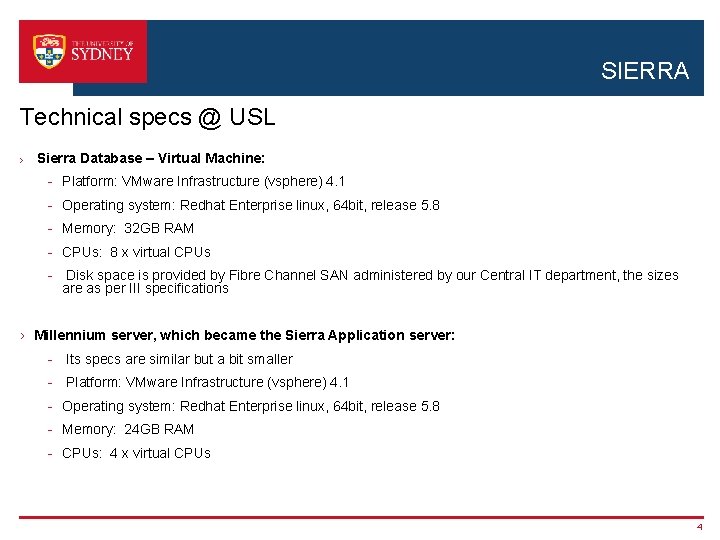Click the Operating system line above 'Memory: 32GB RAM'
The image size is (720, 540).
click(251, 205)
